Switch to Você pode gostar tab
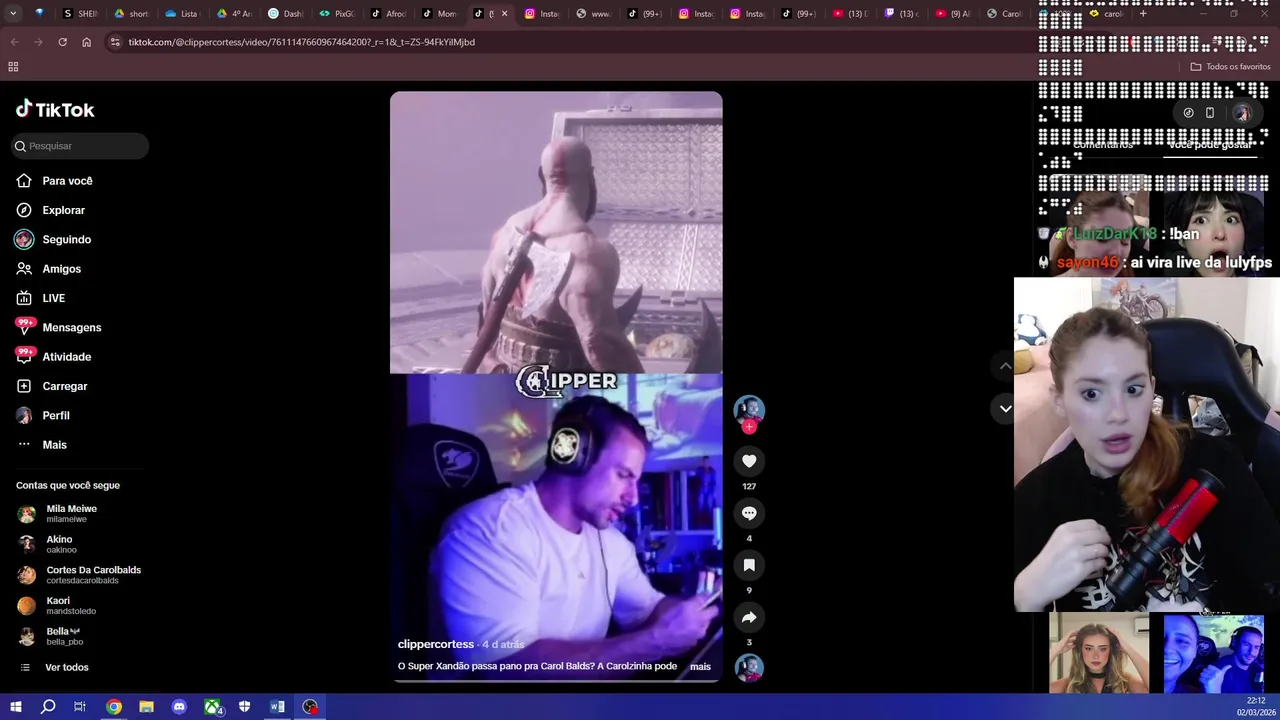The height and width of the screenshot is (720, 1280). pyautogui.click(x=1209, y=145)
